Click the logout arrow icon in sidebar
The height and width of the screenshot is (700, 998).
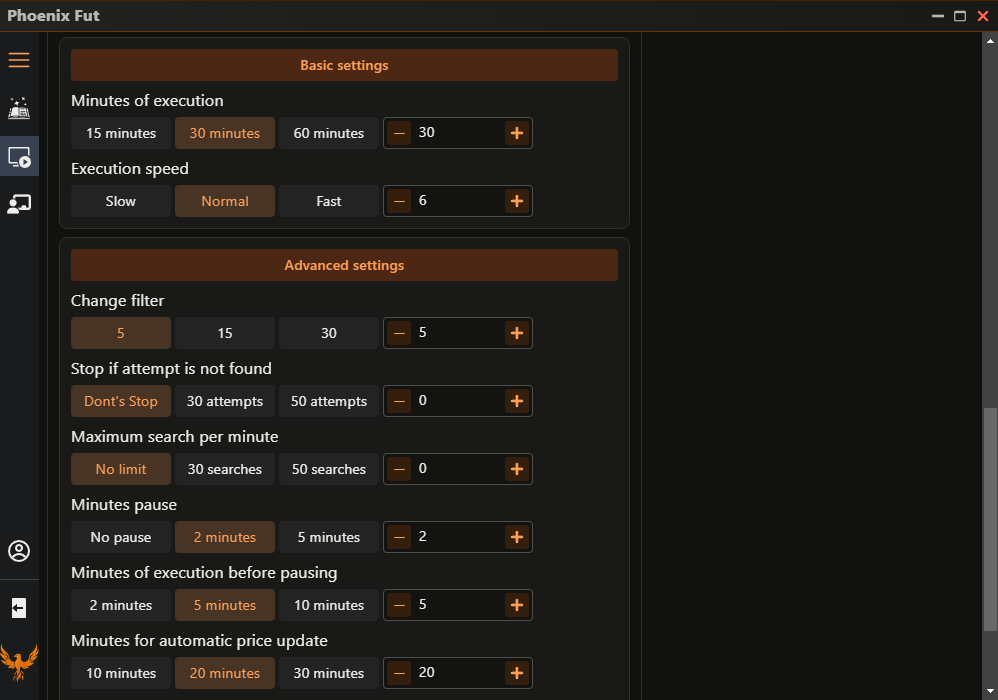tap(19, 608)
